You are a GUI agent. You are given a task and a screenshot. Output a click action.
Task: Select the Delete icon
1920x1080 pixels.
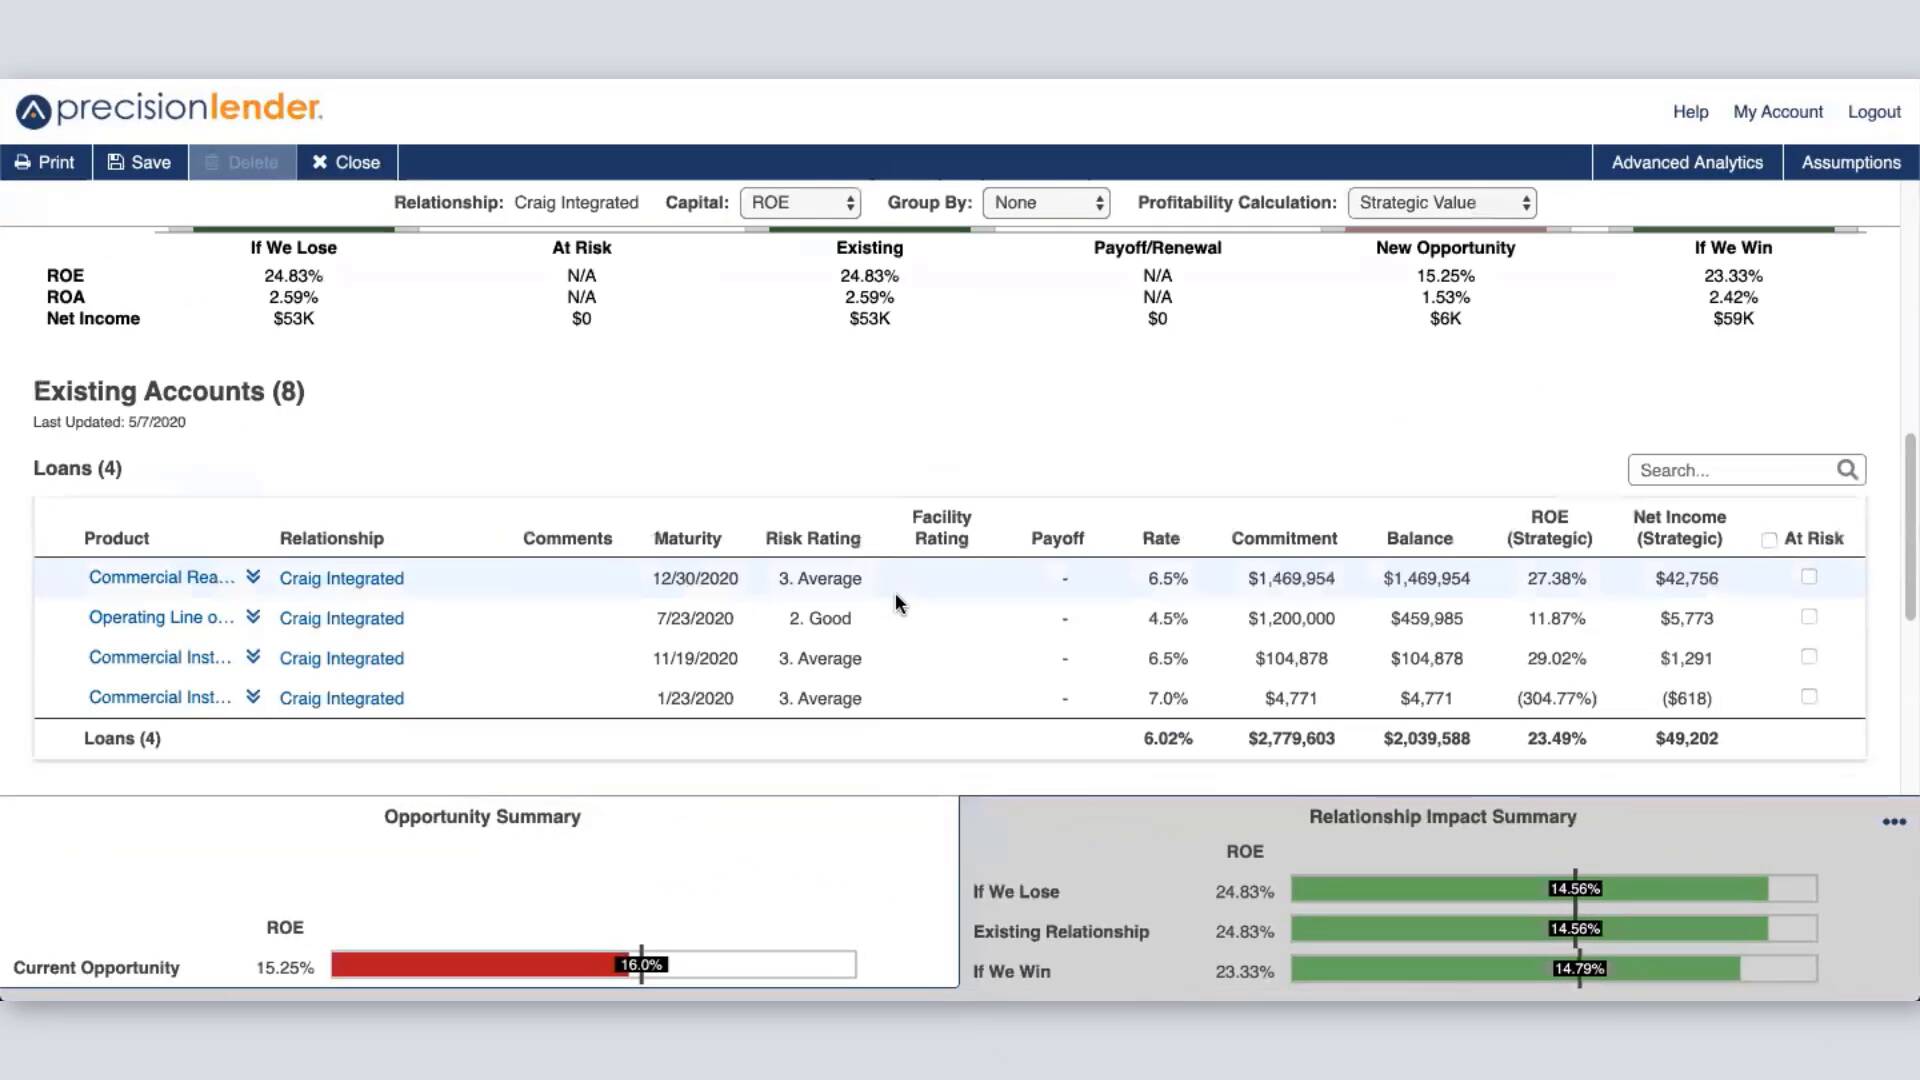(212, 161)
